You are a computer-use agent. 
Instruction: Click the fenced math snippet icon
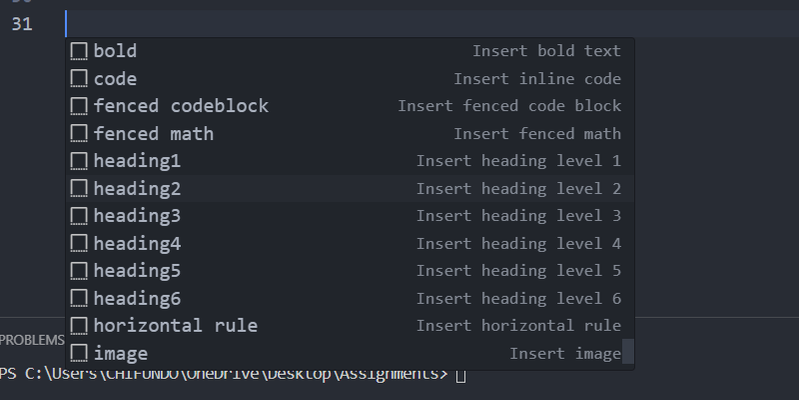coord(79,134)
